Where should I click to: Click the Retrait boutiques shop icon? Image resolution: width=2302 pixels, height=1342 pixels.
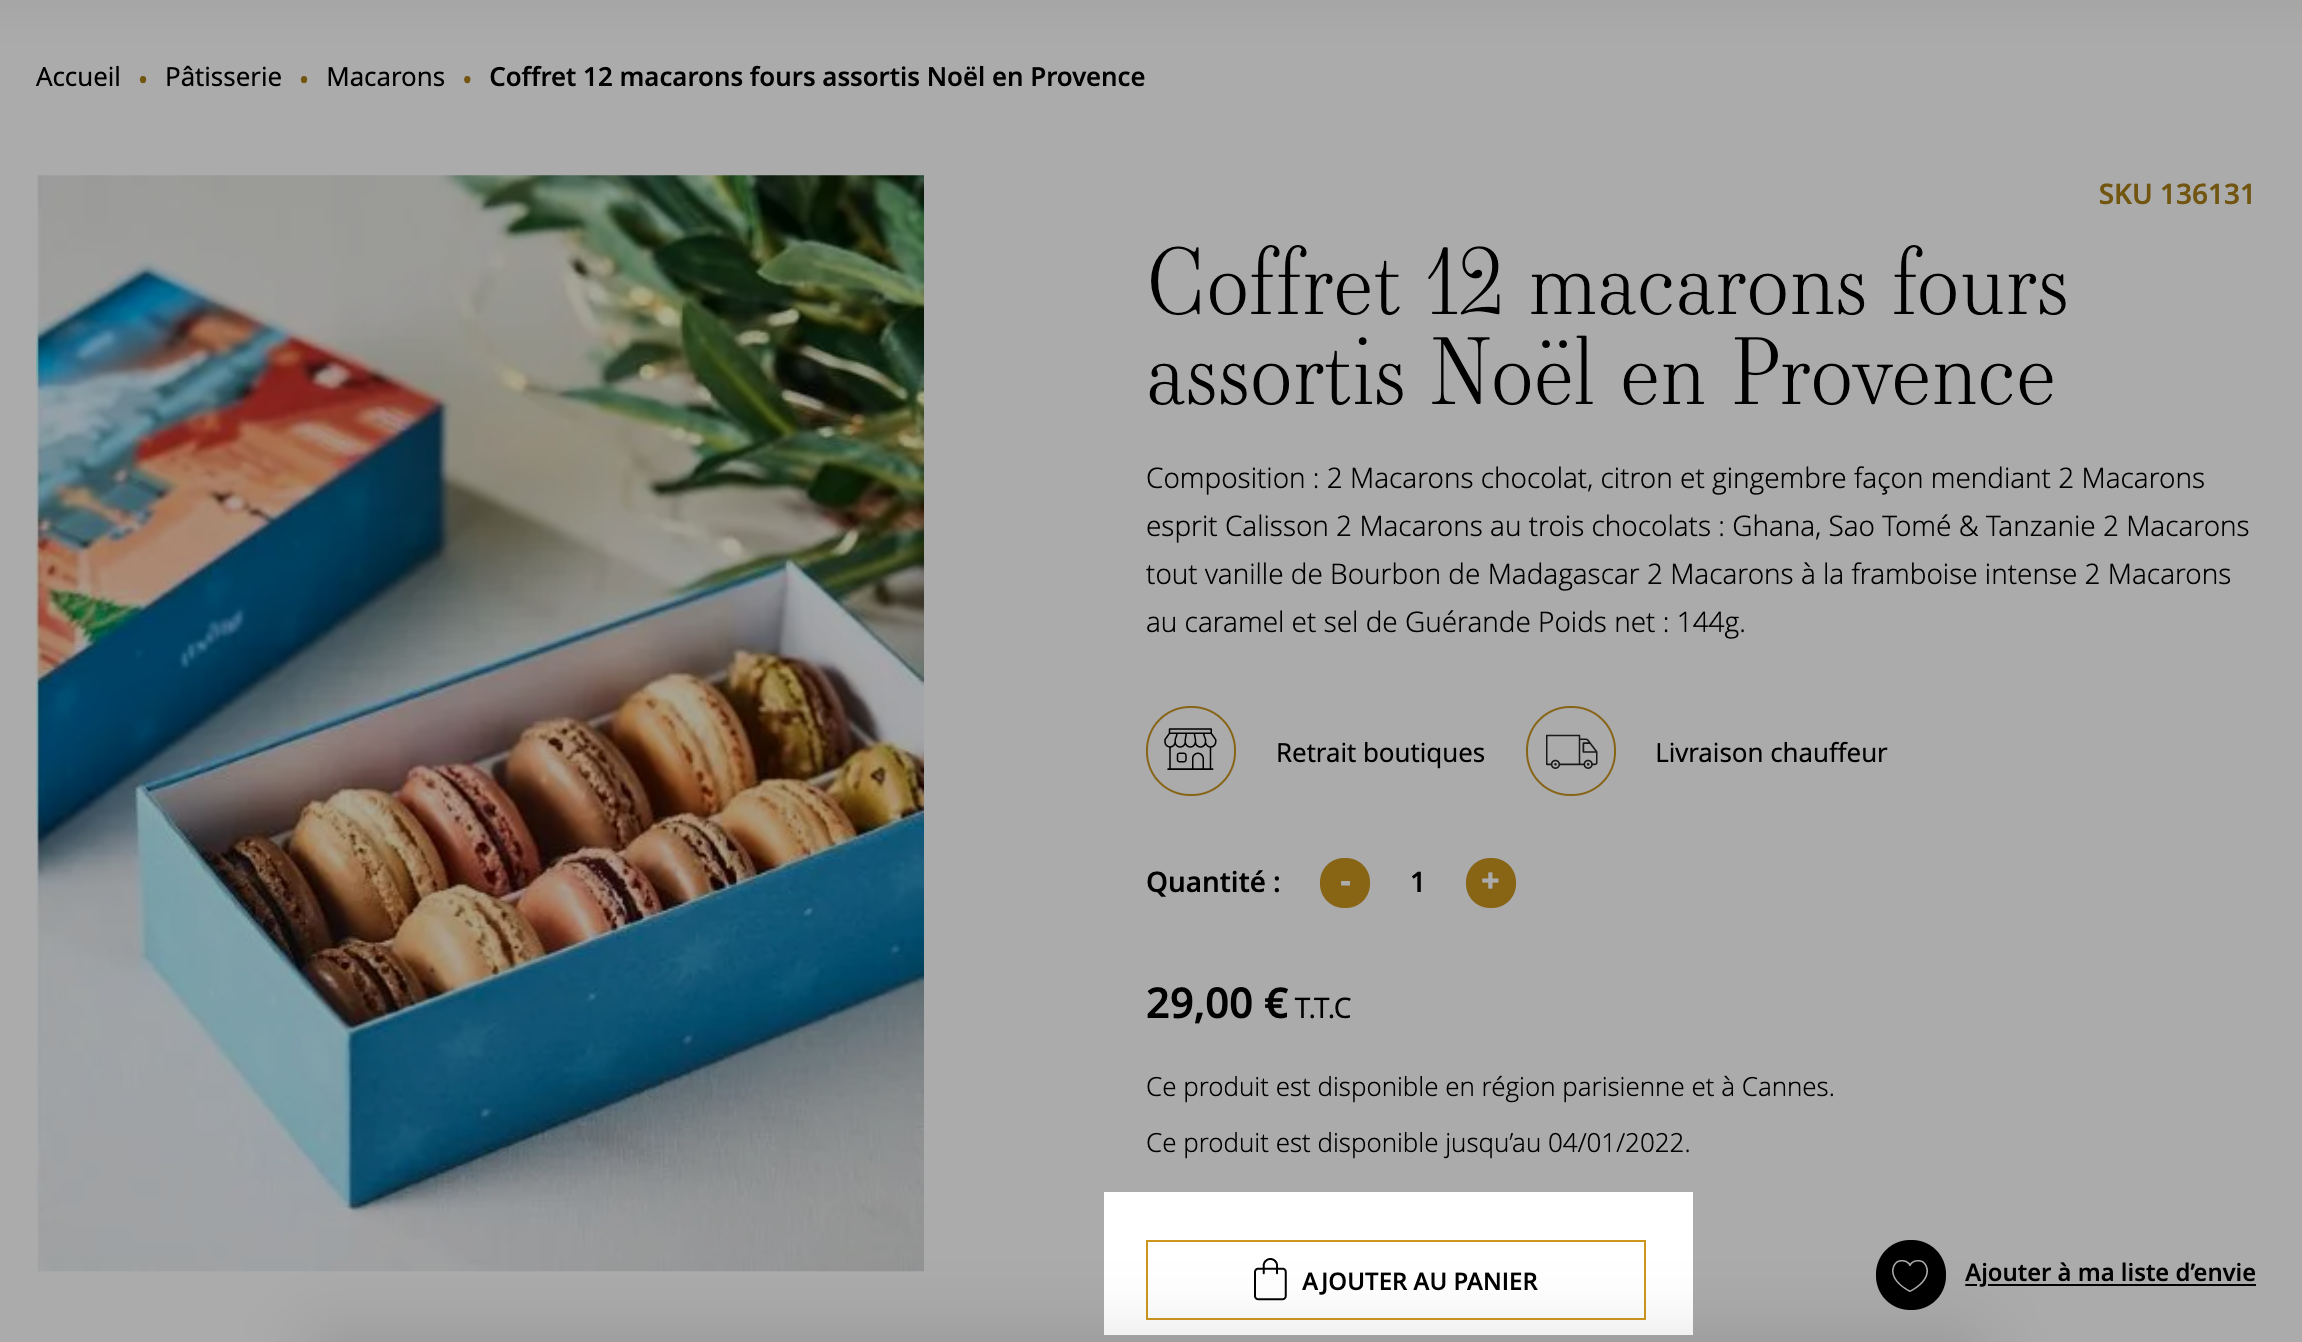pyautogui.click(x=1190, y=751)
